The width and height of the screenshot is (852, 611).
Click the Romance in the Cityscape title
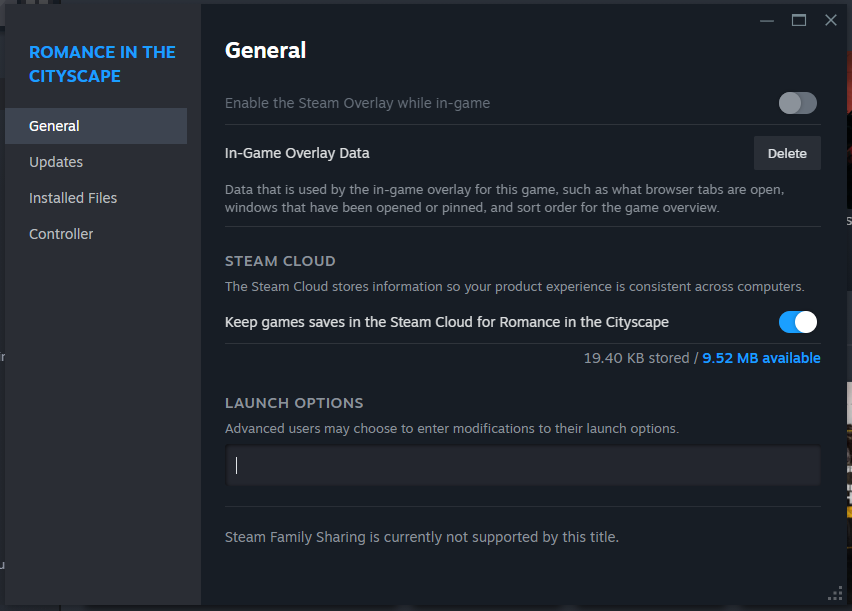[x=102, y=64]
